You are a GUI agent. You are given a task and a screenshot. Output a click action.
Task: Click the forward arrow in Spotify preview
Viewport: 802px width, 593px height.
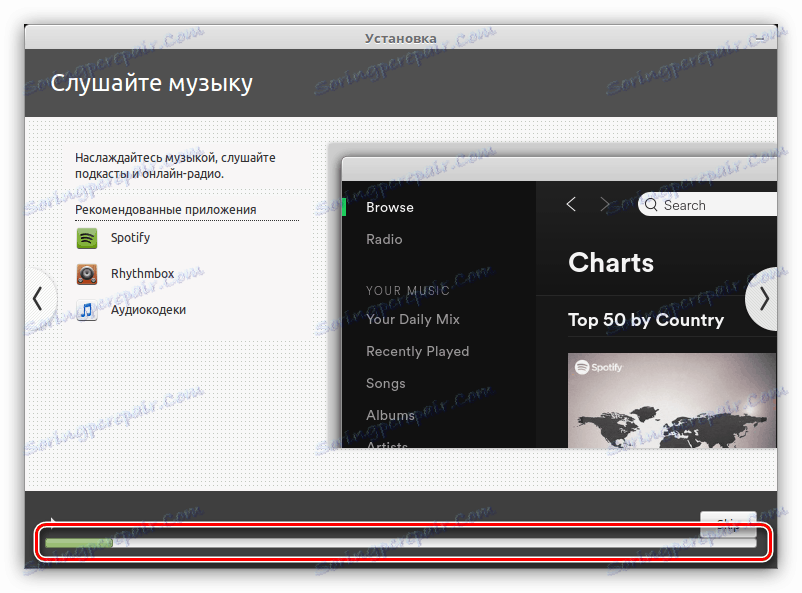pyautogui.click(x=604, y=204)
